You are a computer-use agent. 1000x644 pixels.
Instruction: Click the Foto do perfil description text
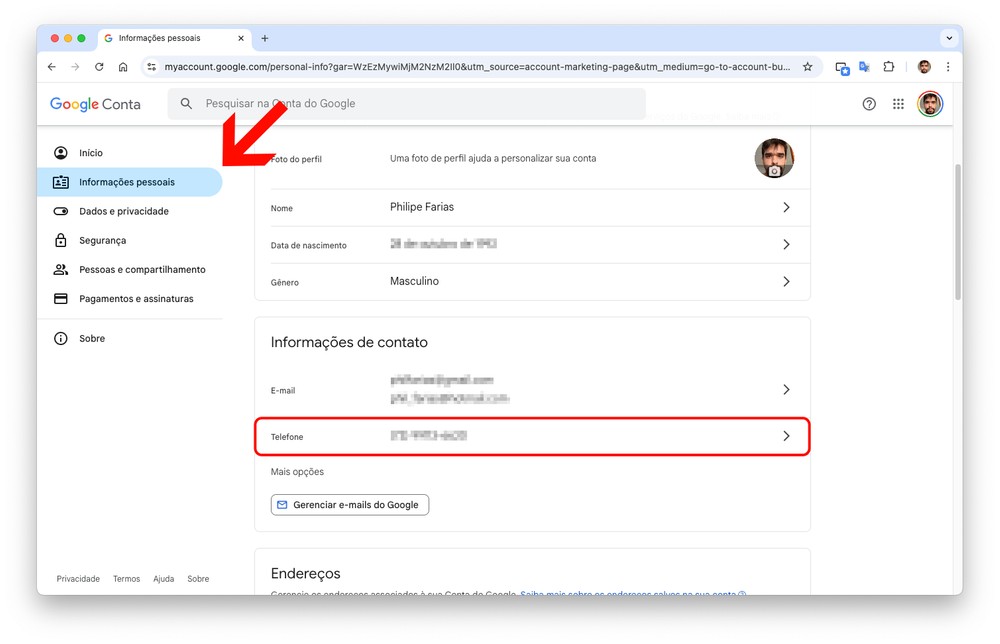tap(493, 159)
